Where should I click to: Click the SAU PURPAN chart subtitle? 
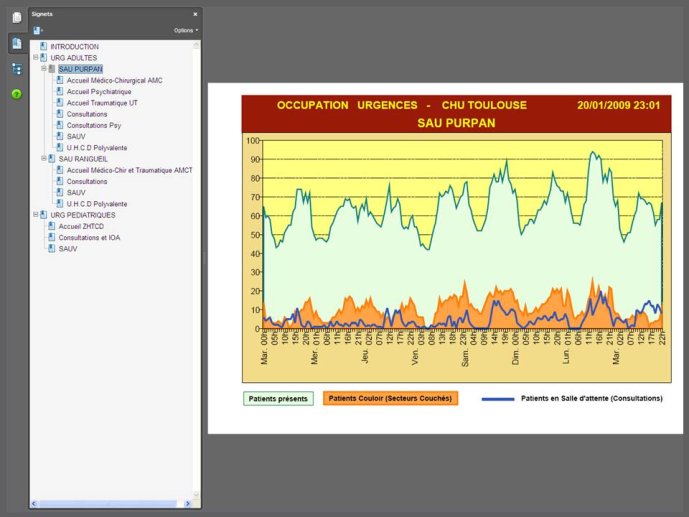(456, 123)
